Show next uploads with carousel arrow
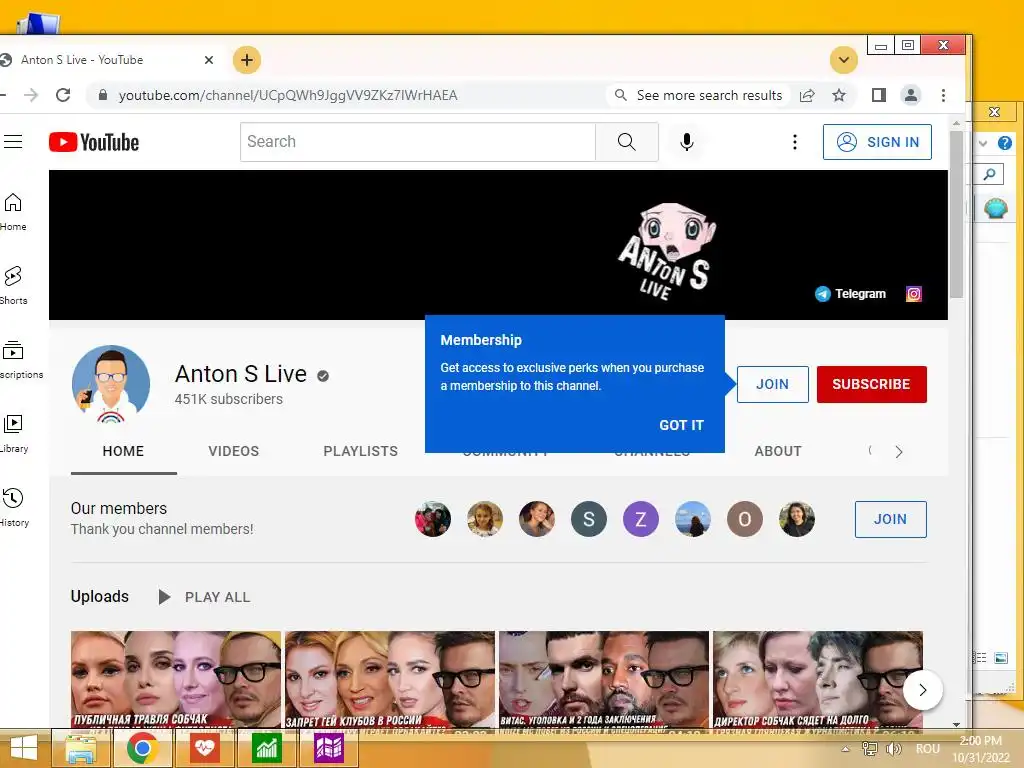The image size is (1024, 768). (922, 690)
